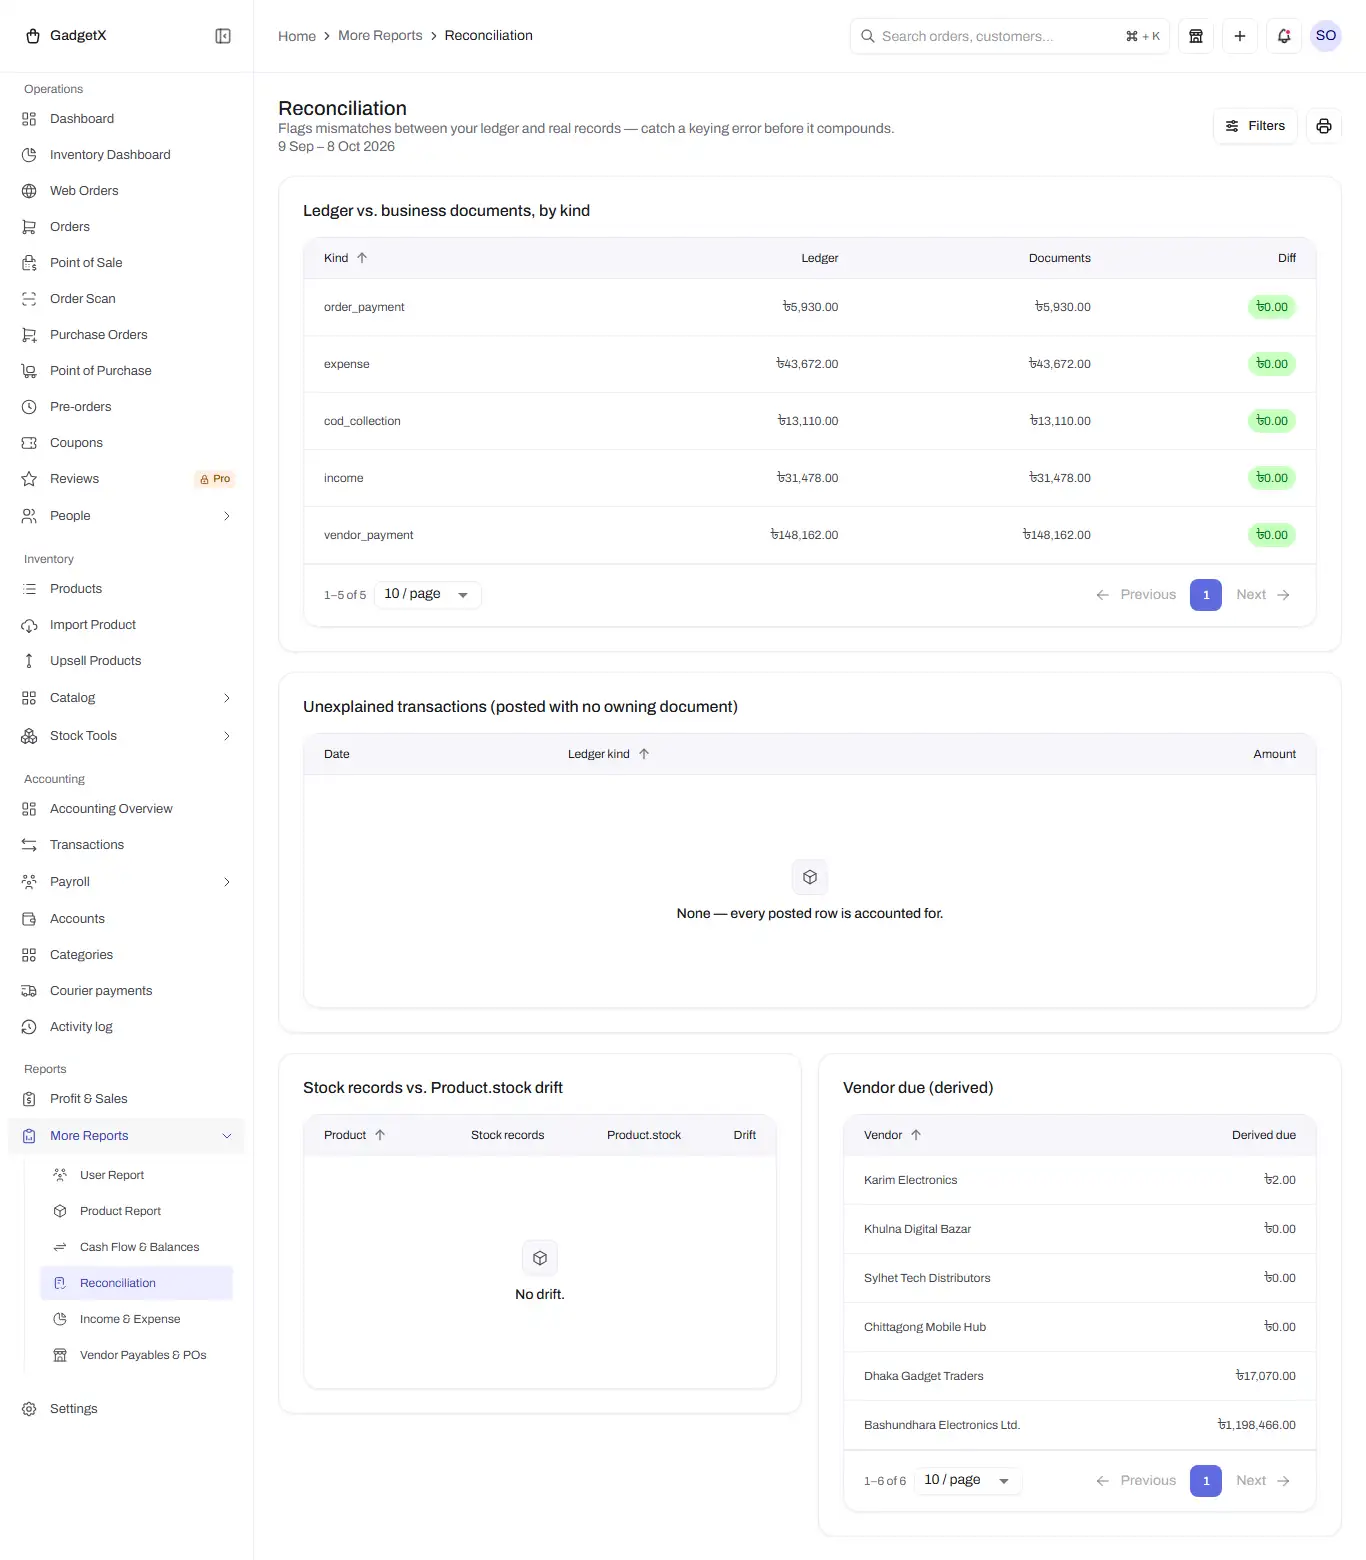Screen dimensions: 1366x1560
Task: Open the Filters button
Action: tap(1255, 126)
